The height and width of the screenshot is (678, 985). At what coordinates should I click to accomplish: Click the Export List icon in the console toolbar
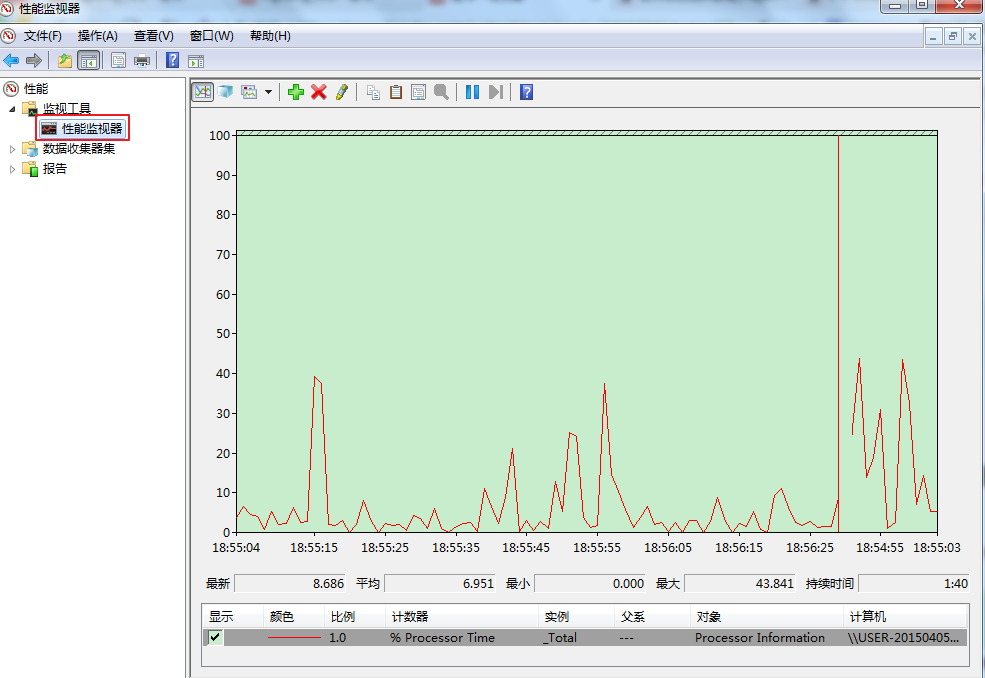click(118, 60)
